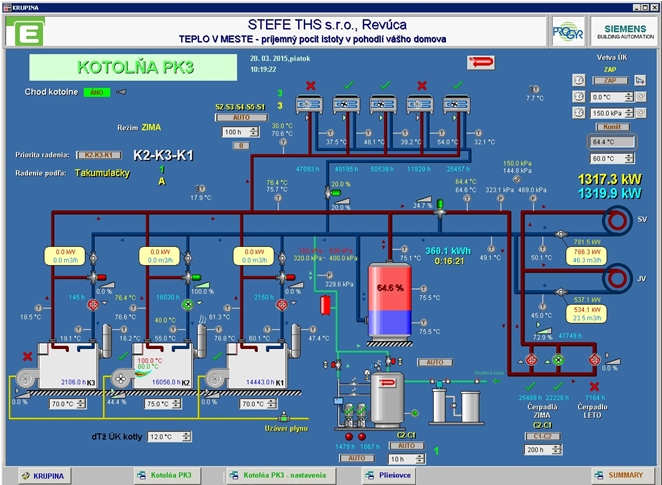Click the ZIMA pump with 25488 h
Screen dimensions: 662x485
[531, 360]
